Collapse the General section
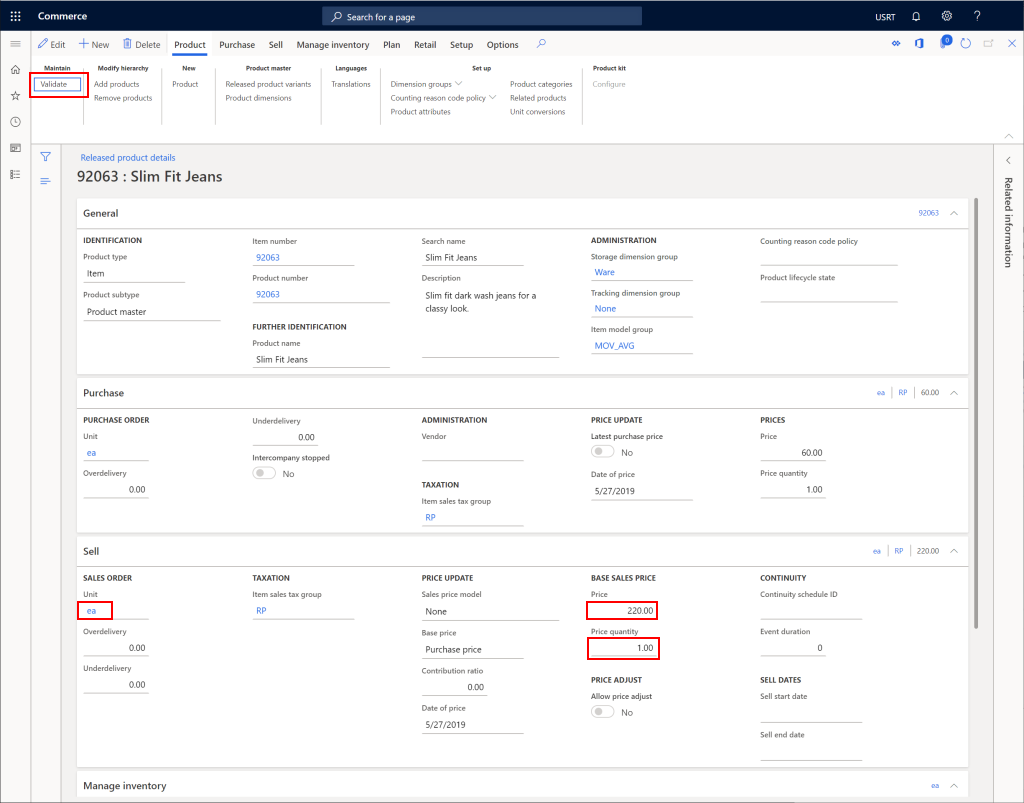 pos(953,212)
